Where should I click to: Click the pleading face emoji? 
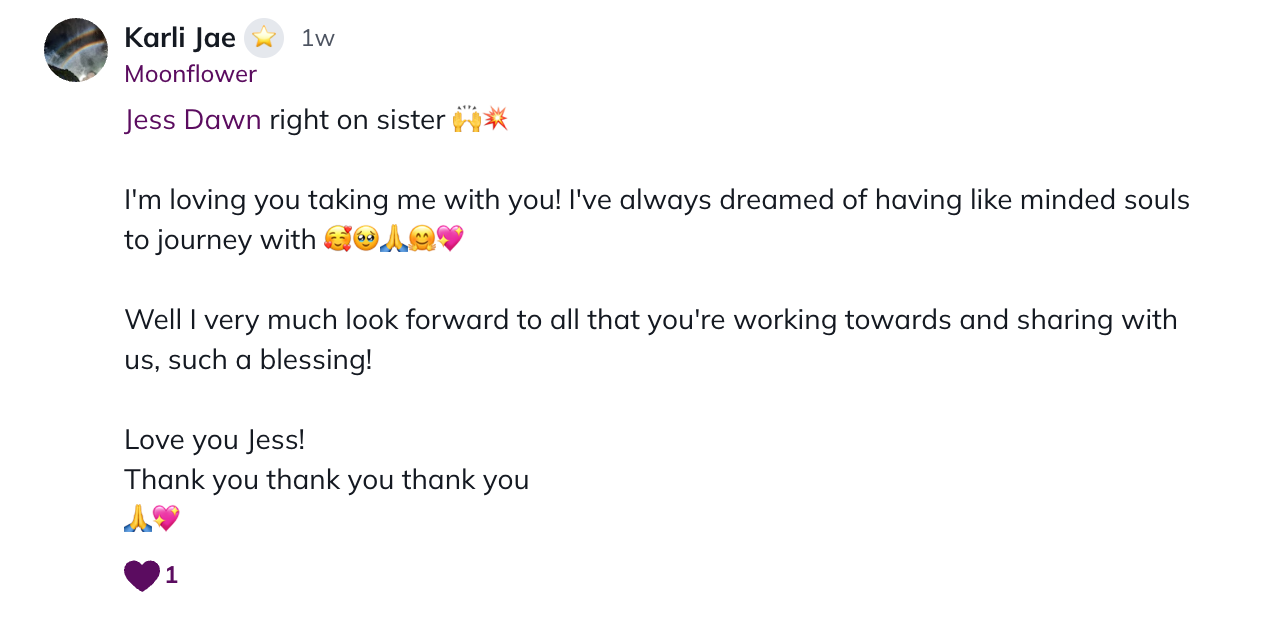(366, 240)
